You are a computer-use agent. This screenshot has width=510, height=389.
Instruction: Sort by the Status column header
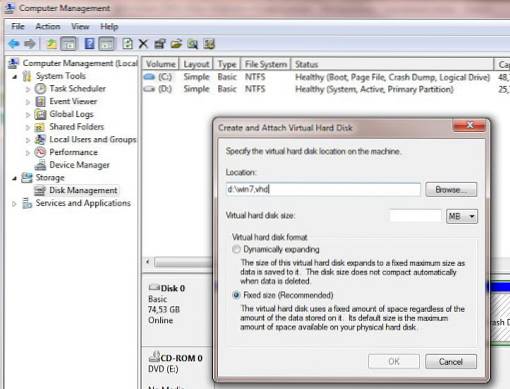[x=392, y=64]
